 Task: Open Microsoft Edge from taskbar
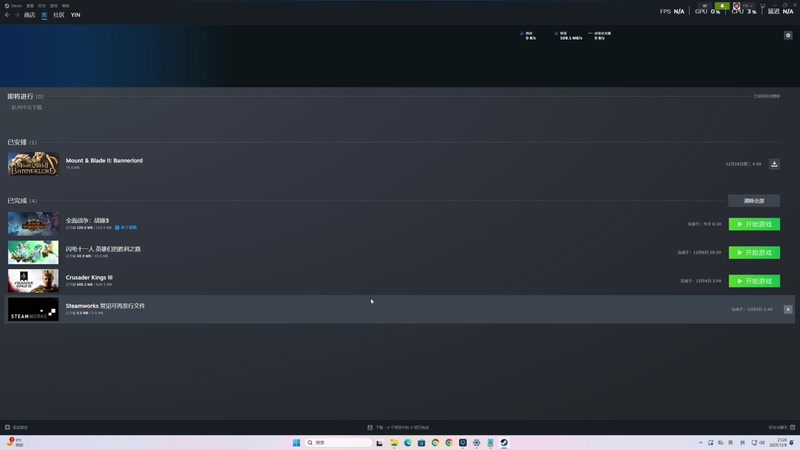tap(408, 442)
